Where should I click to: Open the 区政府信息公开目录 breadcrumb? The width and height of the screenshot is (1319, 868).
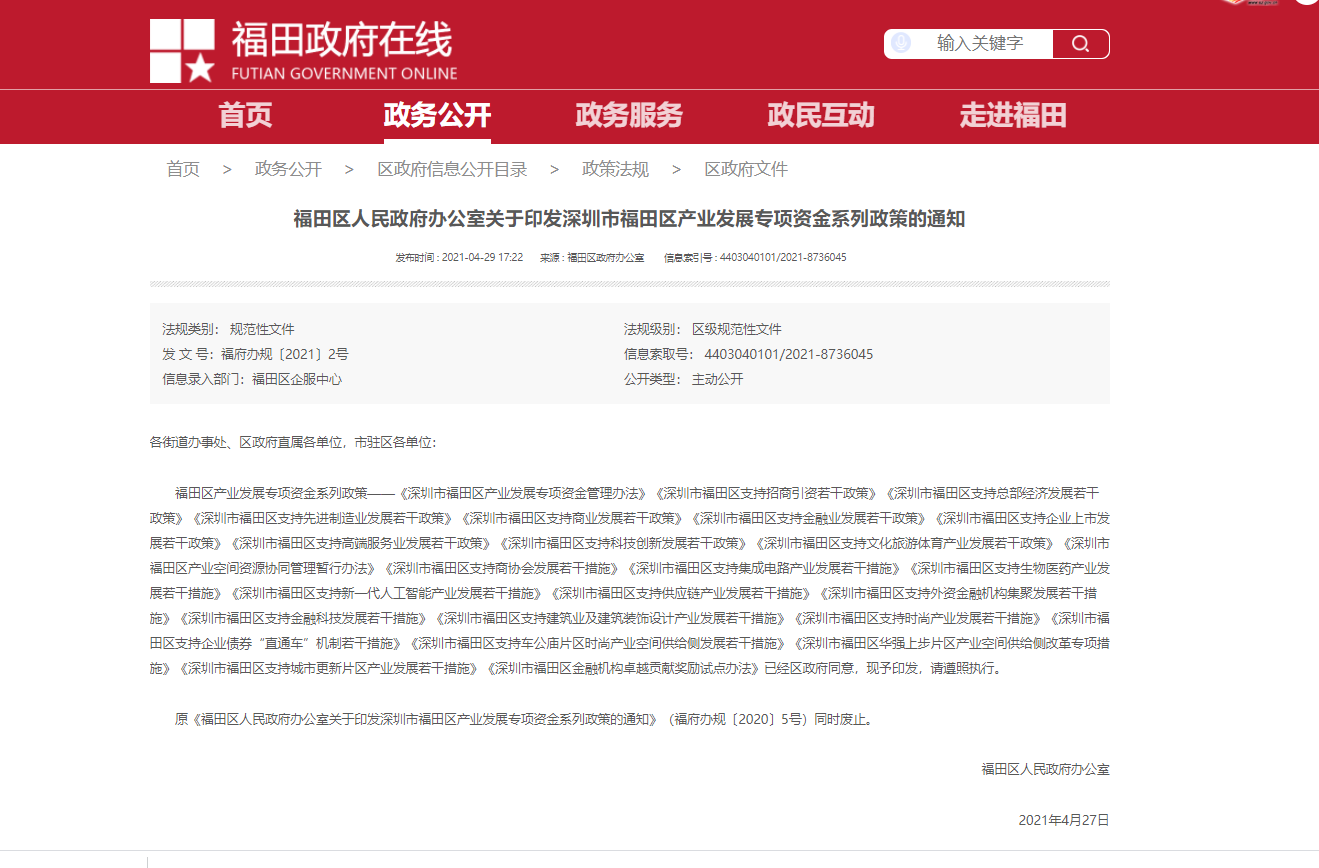pos(452,170)
